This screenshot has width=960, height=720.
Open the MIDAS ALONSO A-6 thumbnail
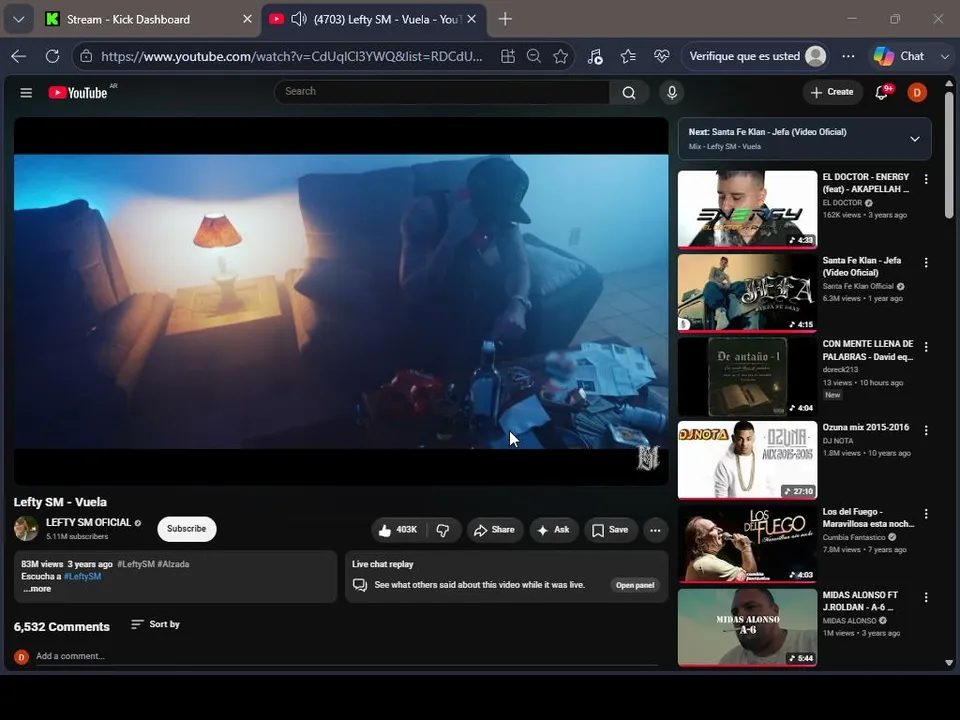click(x=747, y=628)
